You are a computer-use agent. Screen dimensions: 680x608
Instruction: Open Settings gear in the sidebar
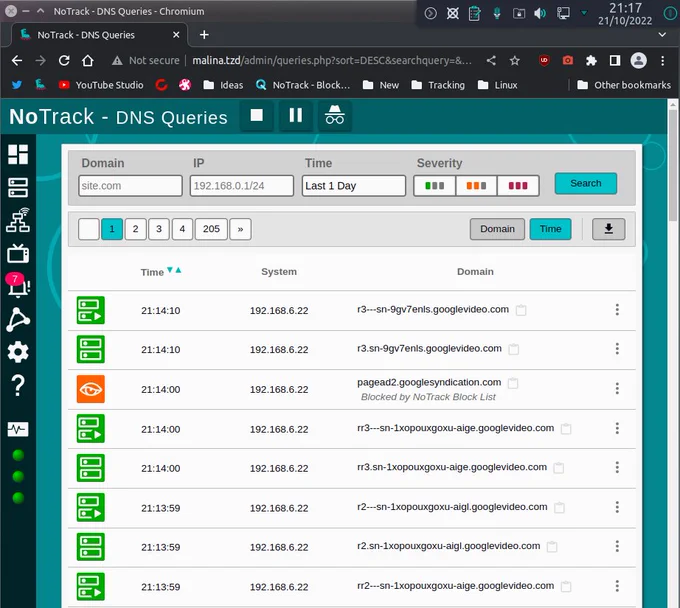18,352
